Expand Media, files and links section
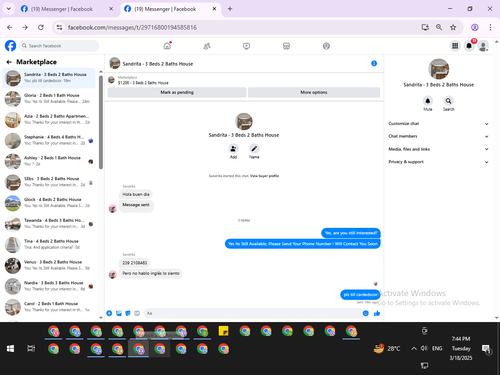Screen dimensions: 500x375 [x=438, y=149]
